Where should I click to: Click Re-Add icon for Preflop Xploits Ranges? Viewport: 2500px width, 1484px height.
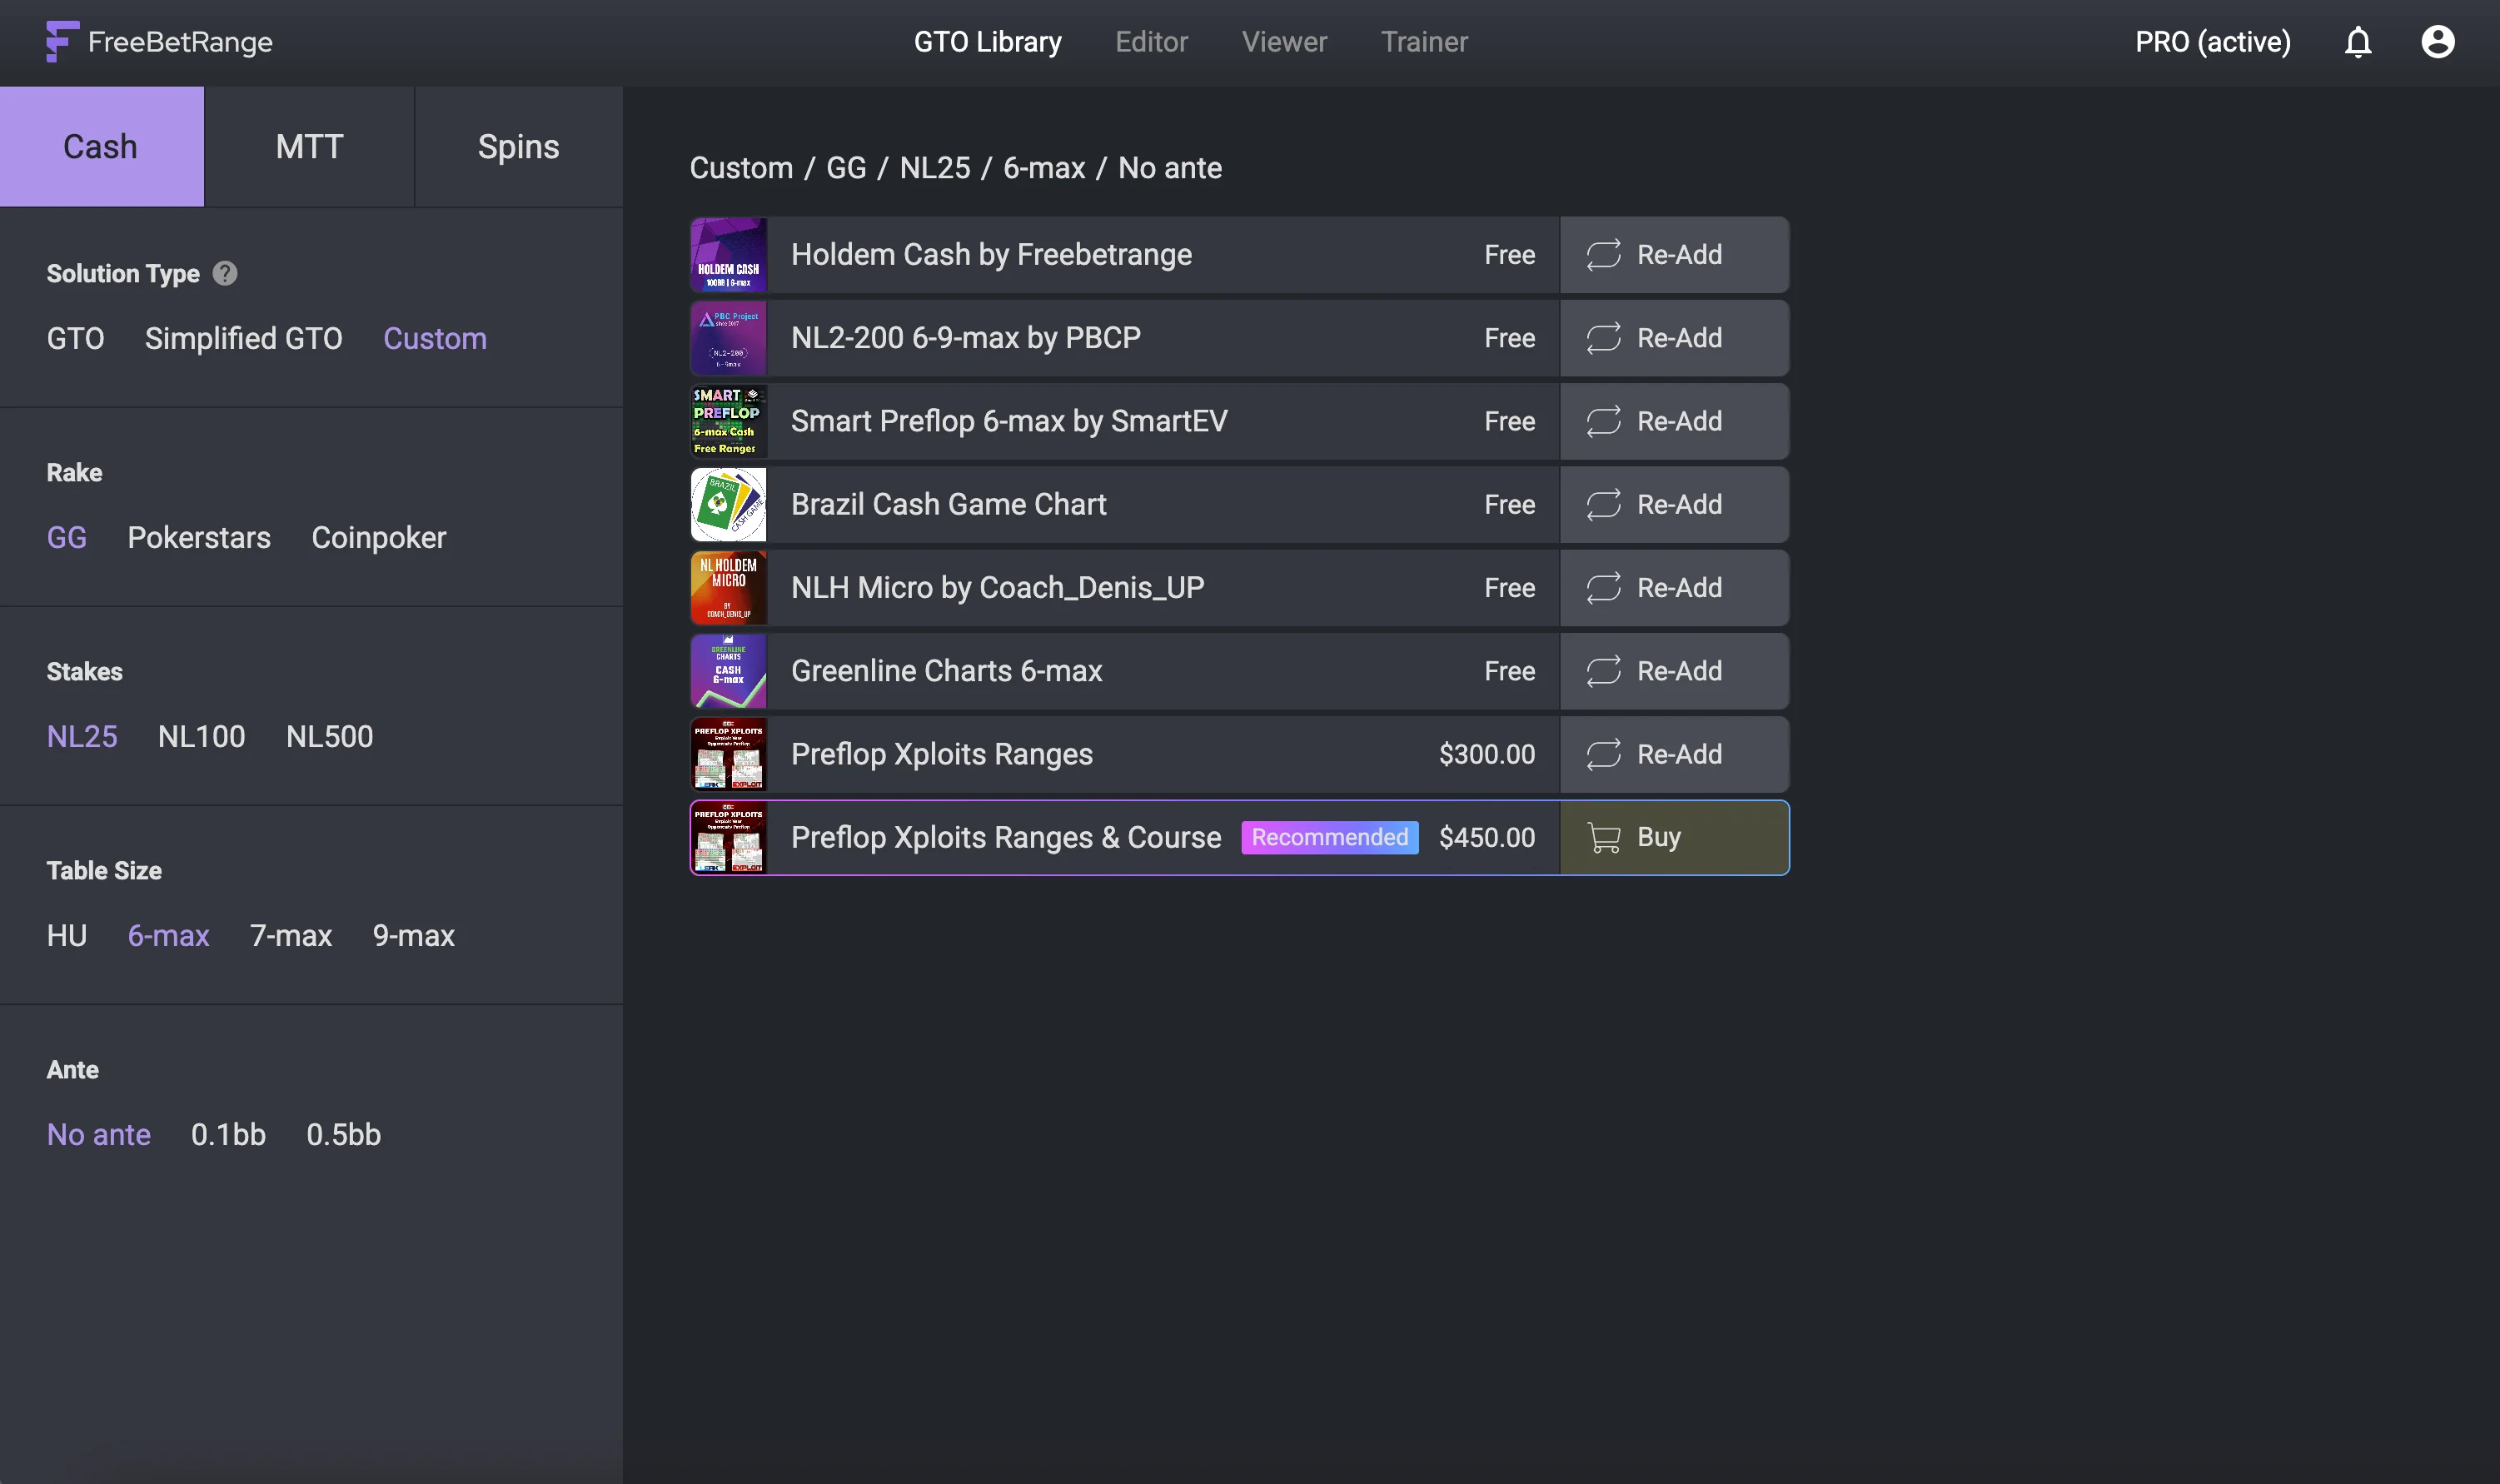1603,754
